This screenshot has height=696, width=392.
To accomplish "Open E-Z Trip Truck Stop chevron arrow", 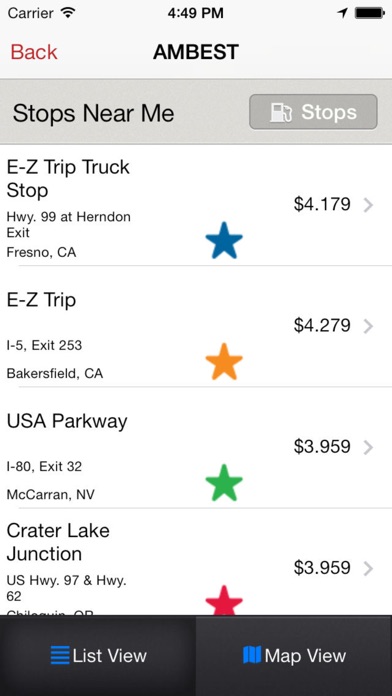I will [368, 205].
